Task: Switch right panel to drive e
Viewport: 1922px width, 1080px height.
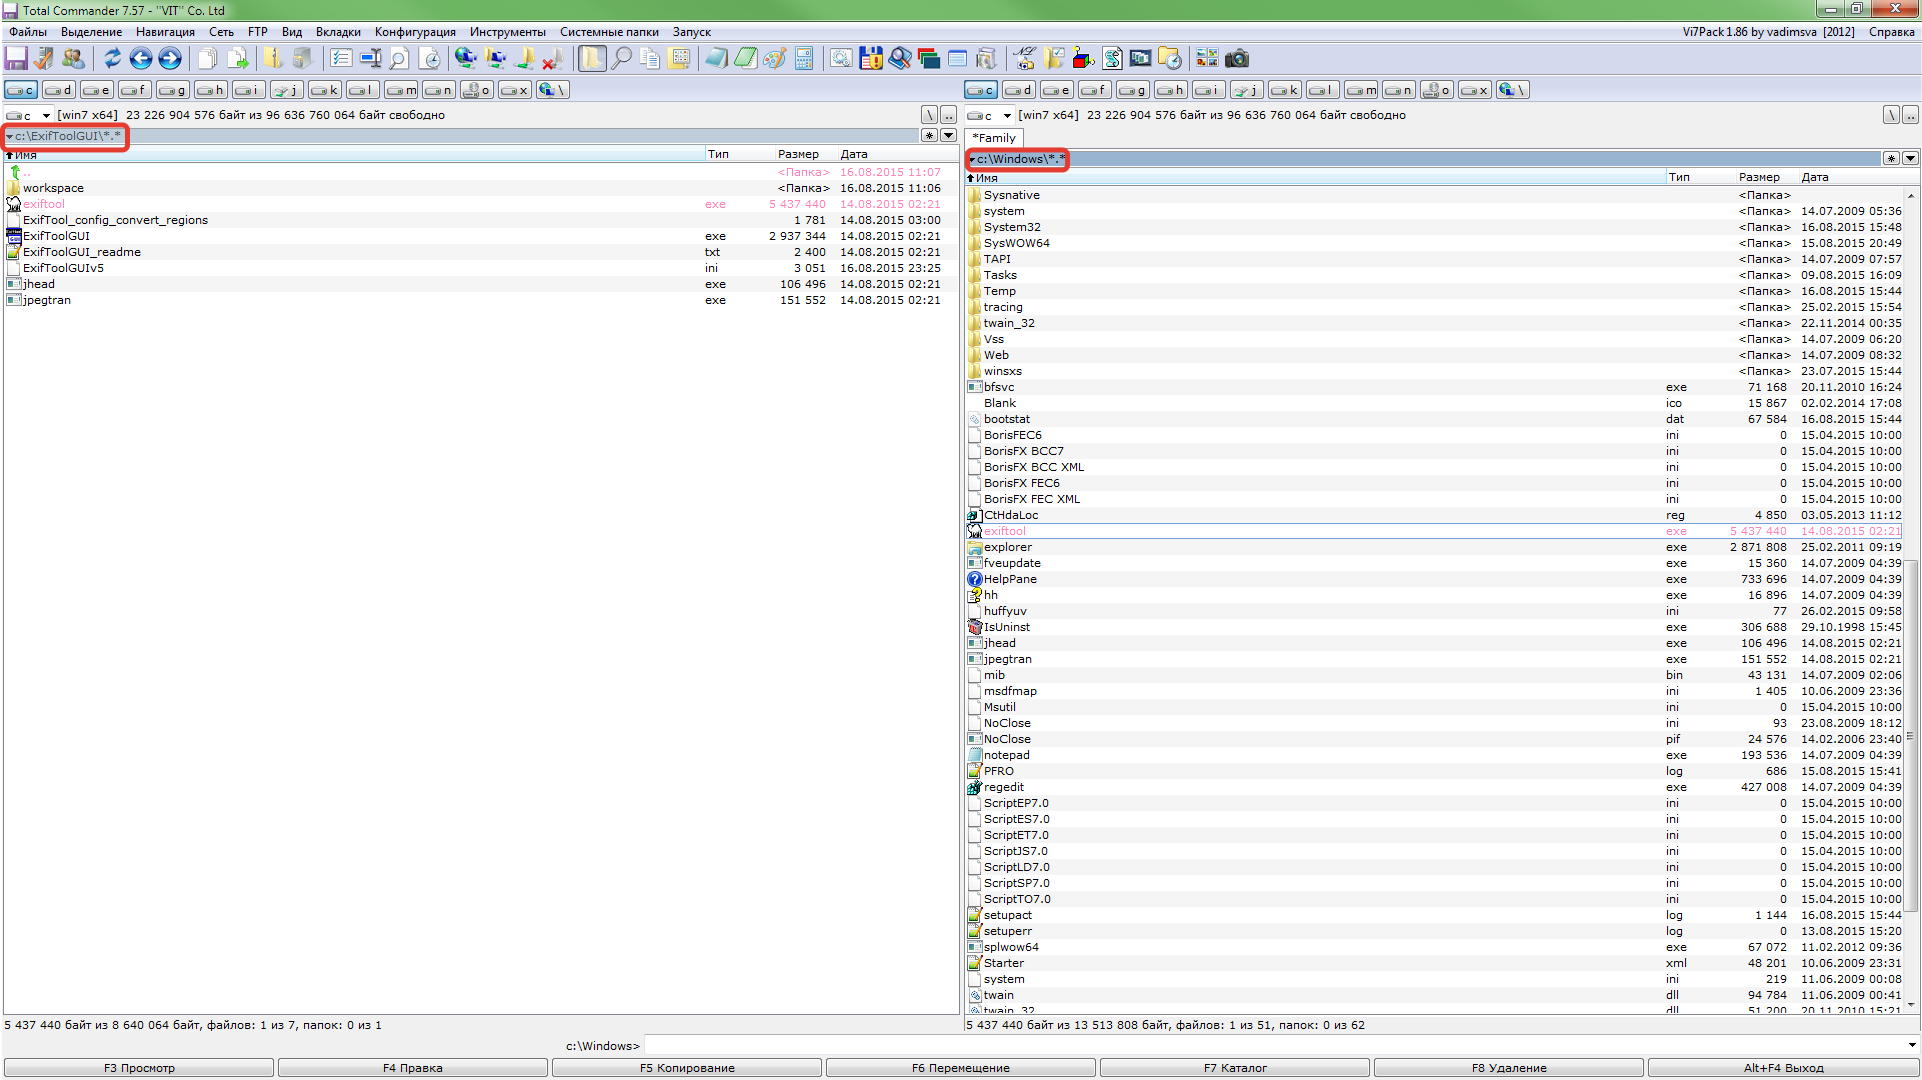Action: (x=1057, y=90)
